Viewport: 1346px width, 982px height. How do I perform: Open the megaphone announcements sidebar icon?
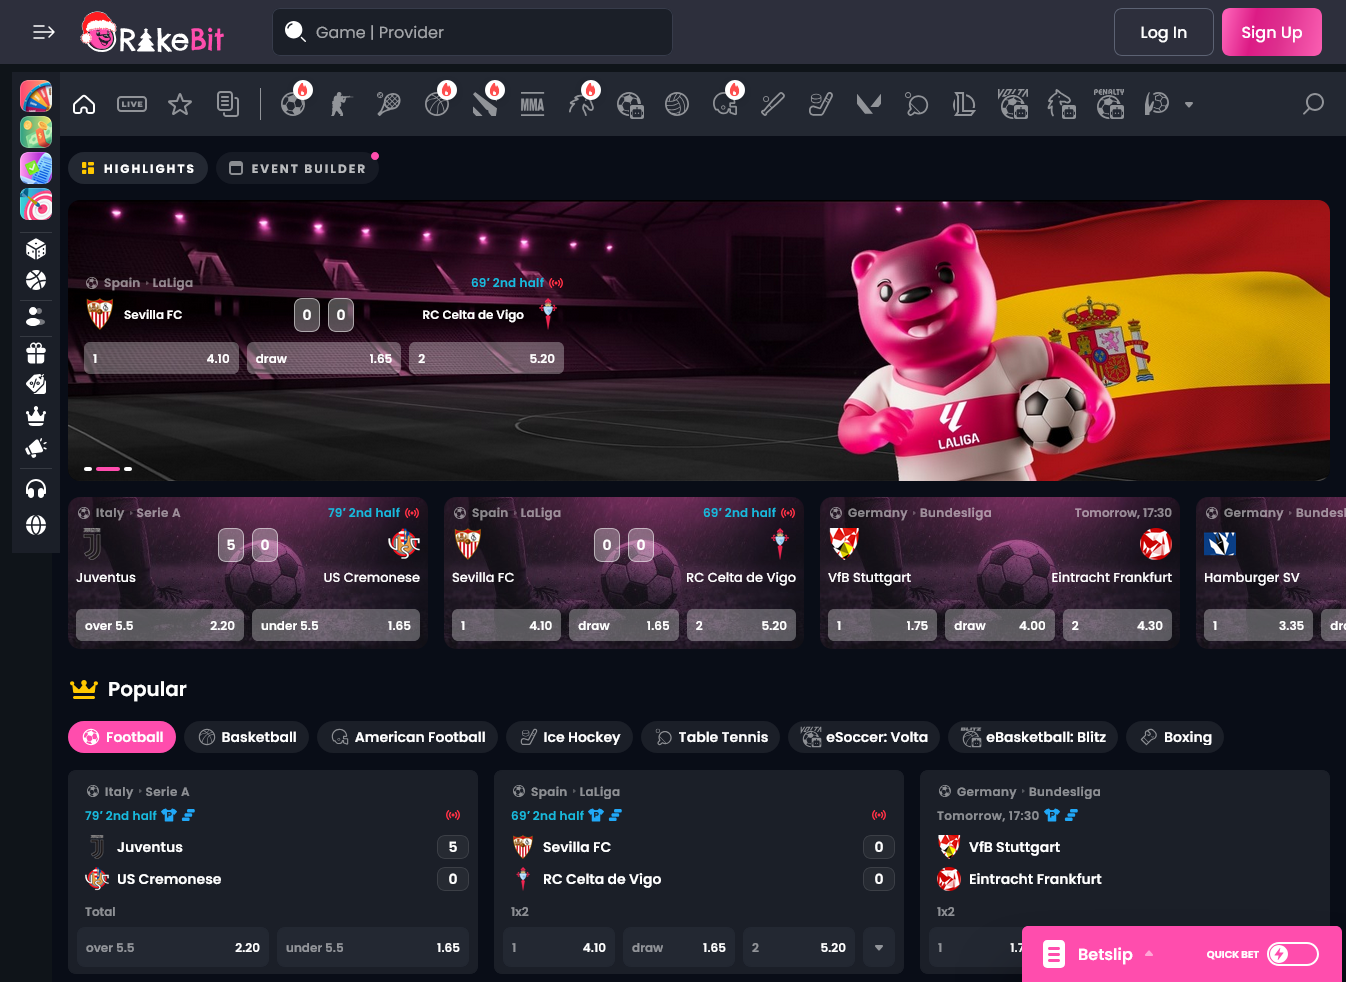pyautogui.click(x=36, y=448)
